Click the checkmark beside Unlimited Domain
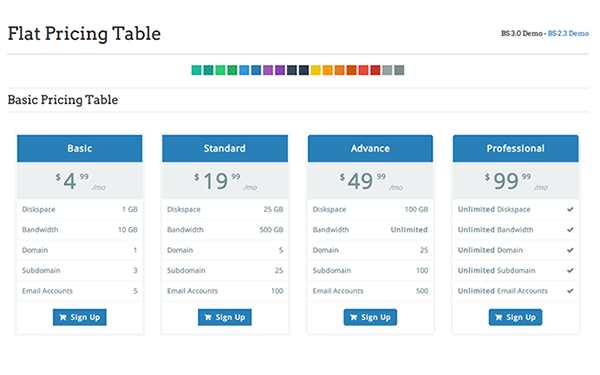This screenshot has height=375, width=600. click(570, 250)
